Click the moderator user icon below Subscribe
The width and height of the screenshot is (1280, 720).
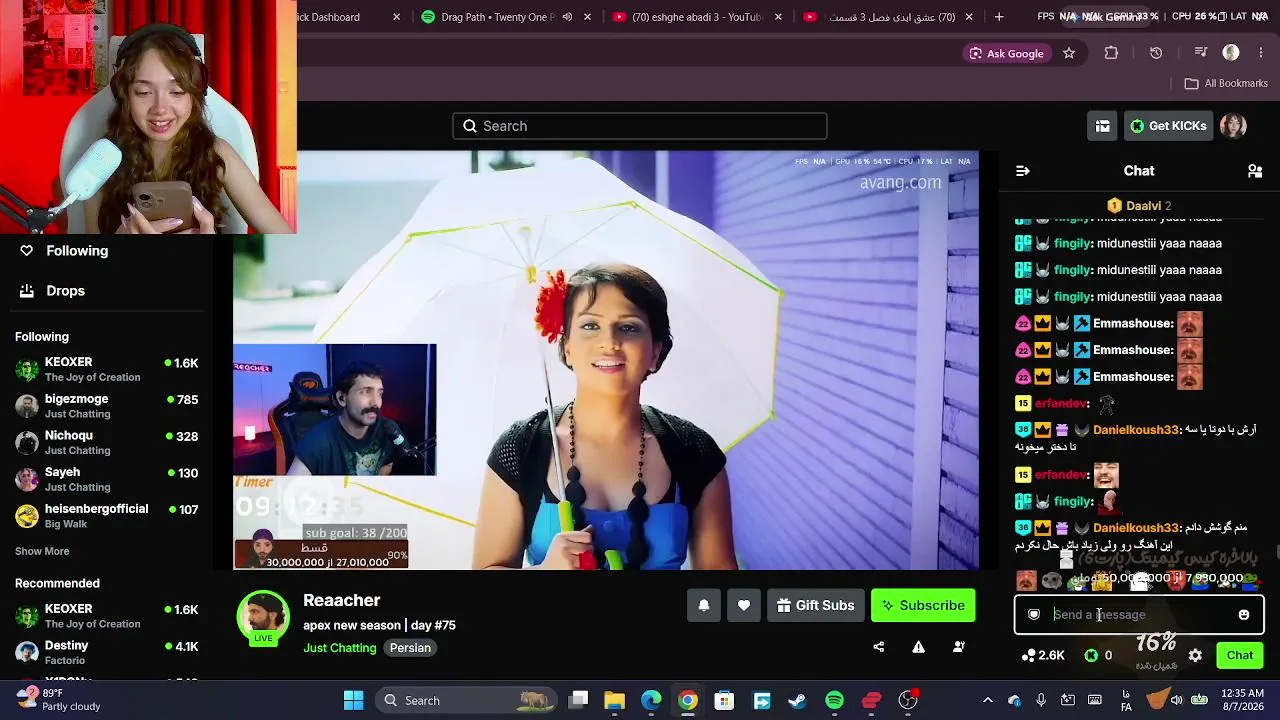(958, 647)
